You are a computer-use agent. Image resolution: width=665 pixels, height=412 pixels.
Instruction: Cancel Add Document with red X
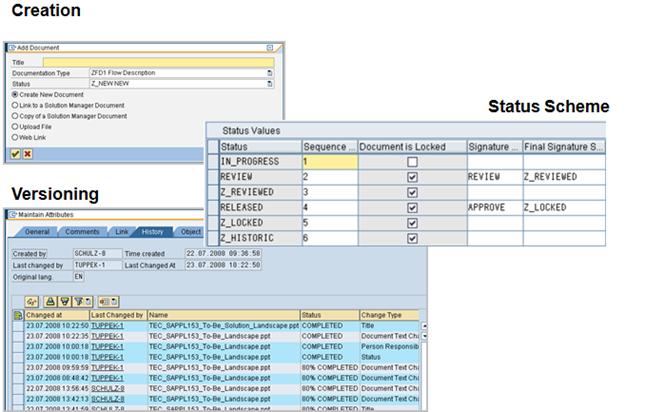28,154
